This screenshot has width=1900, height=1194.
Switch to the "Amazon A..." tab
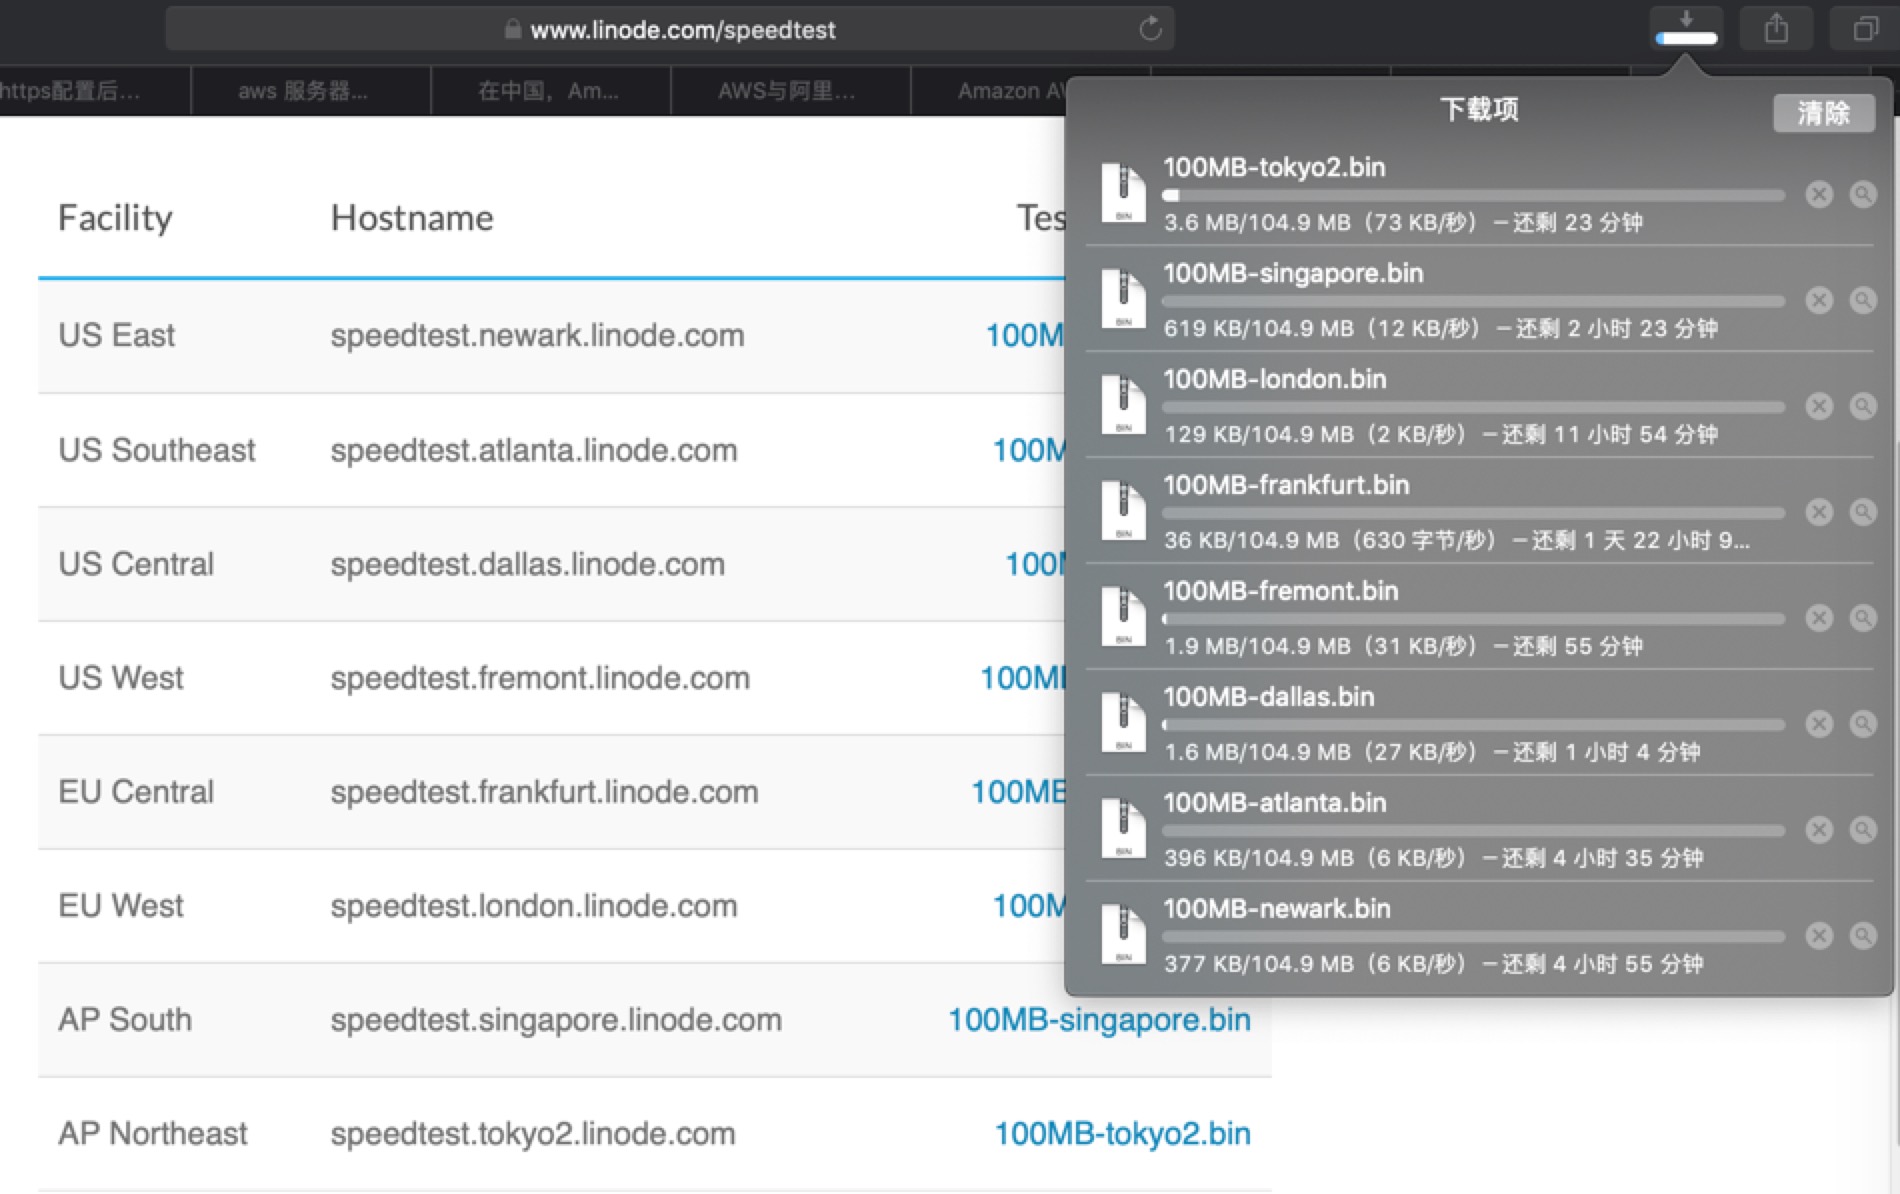pos(990,91)
